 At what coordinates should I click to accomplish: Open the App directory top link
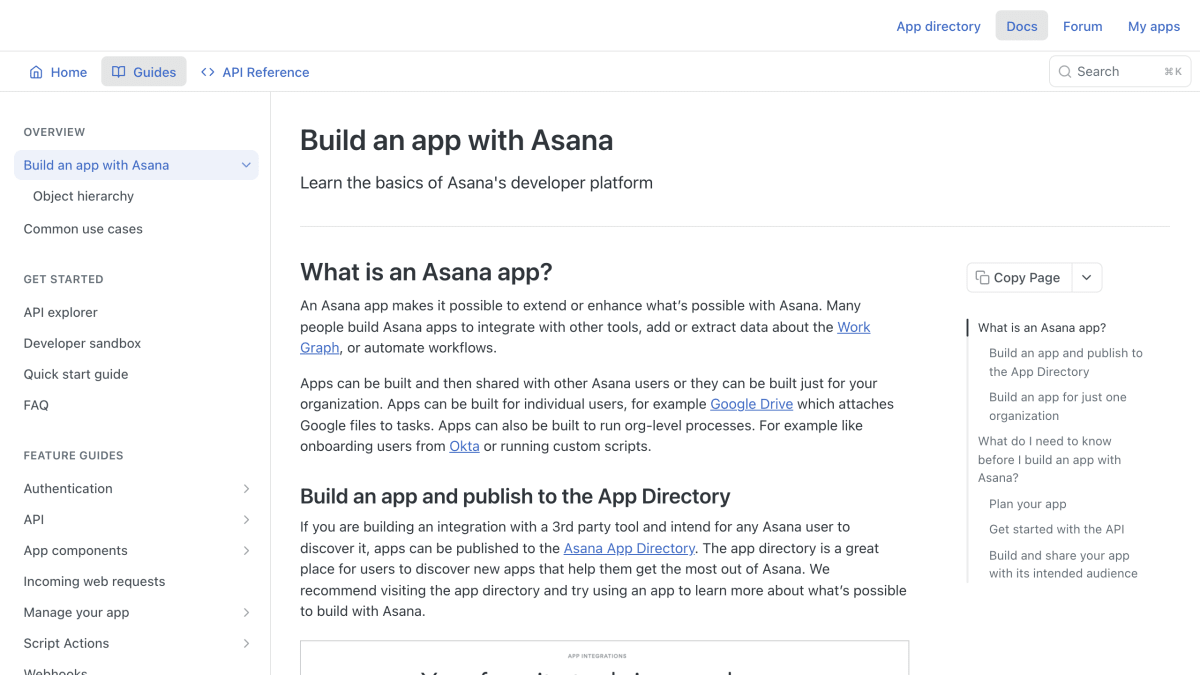point(938,26)
